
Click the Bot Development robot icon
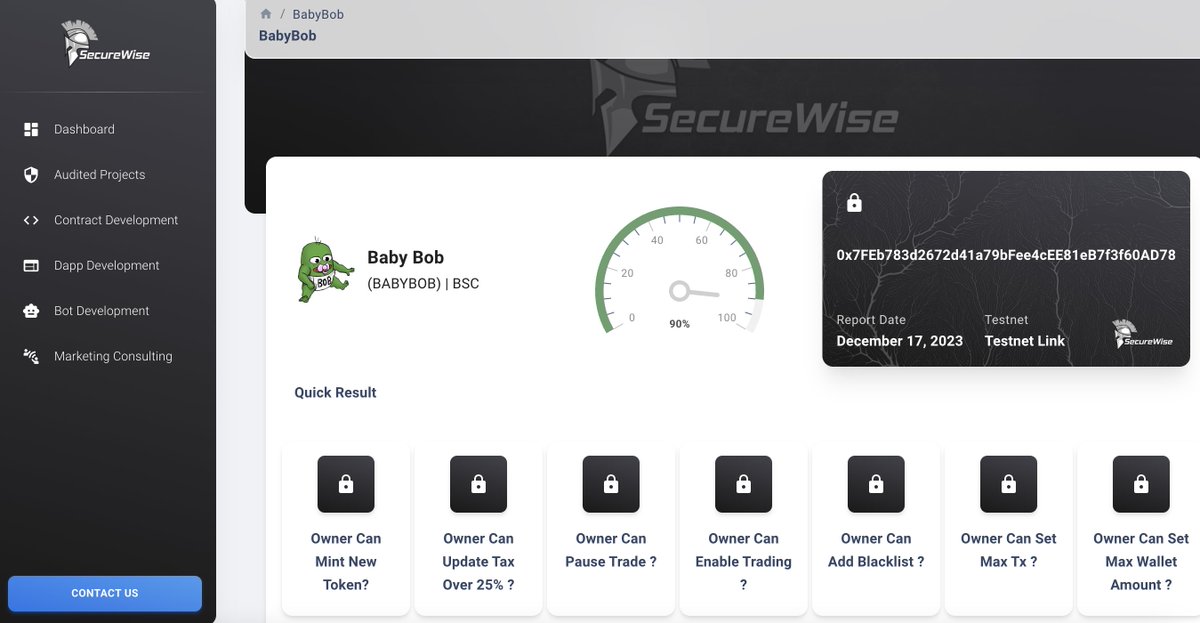pos(31,311)
